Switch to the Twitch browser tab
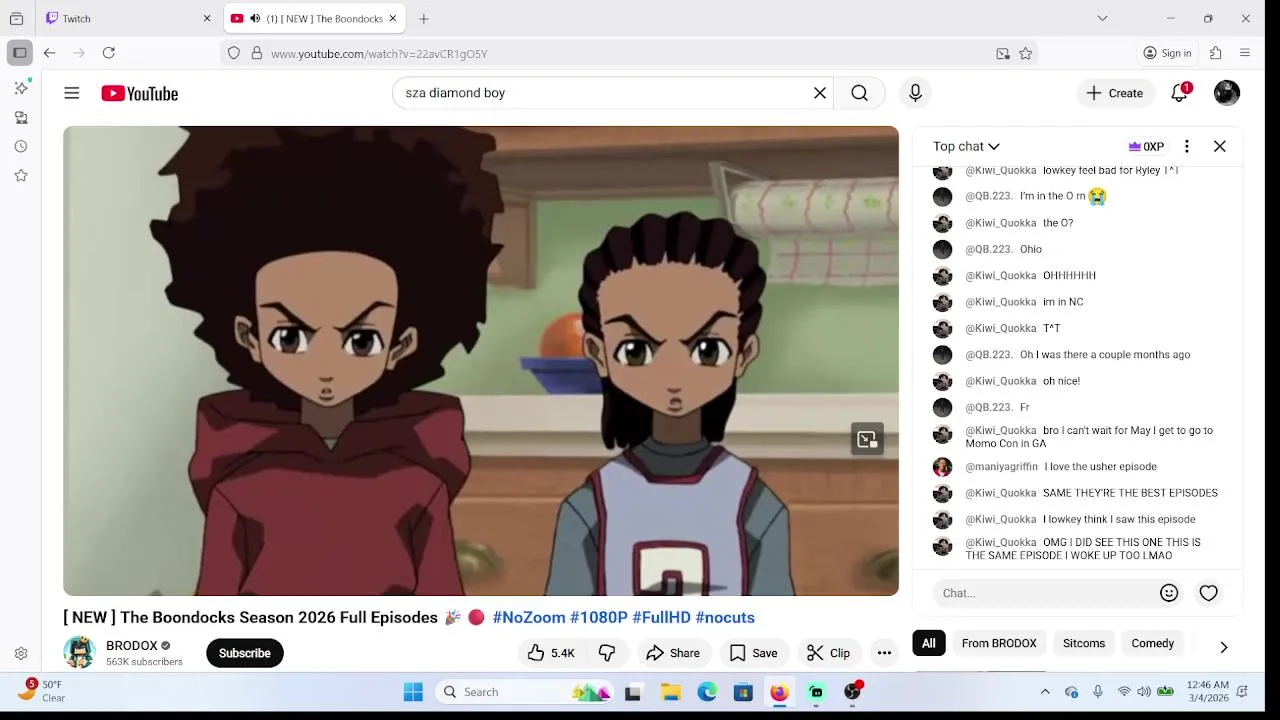 coord(130,18)
